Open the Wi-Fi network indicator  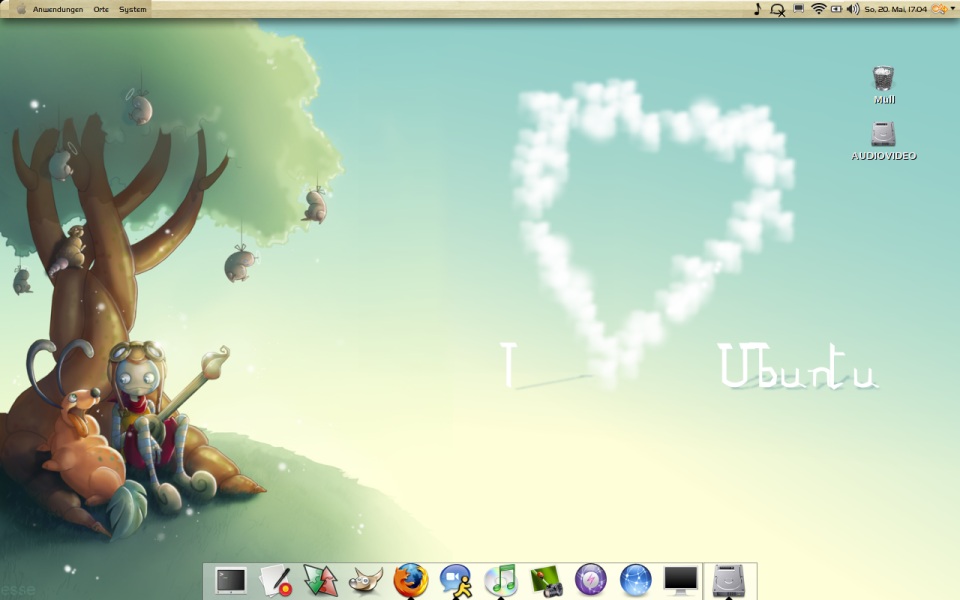[x=818, y=9]
